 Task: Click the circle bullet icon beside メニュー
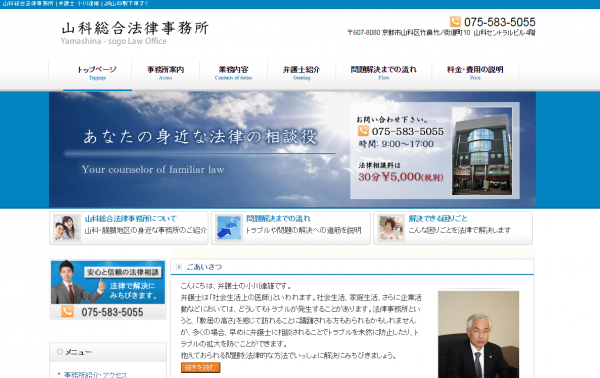60,351
